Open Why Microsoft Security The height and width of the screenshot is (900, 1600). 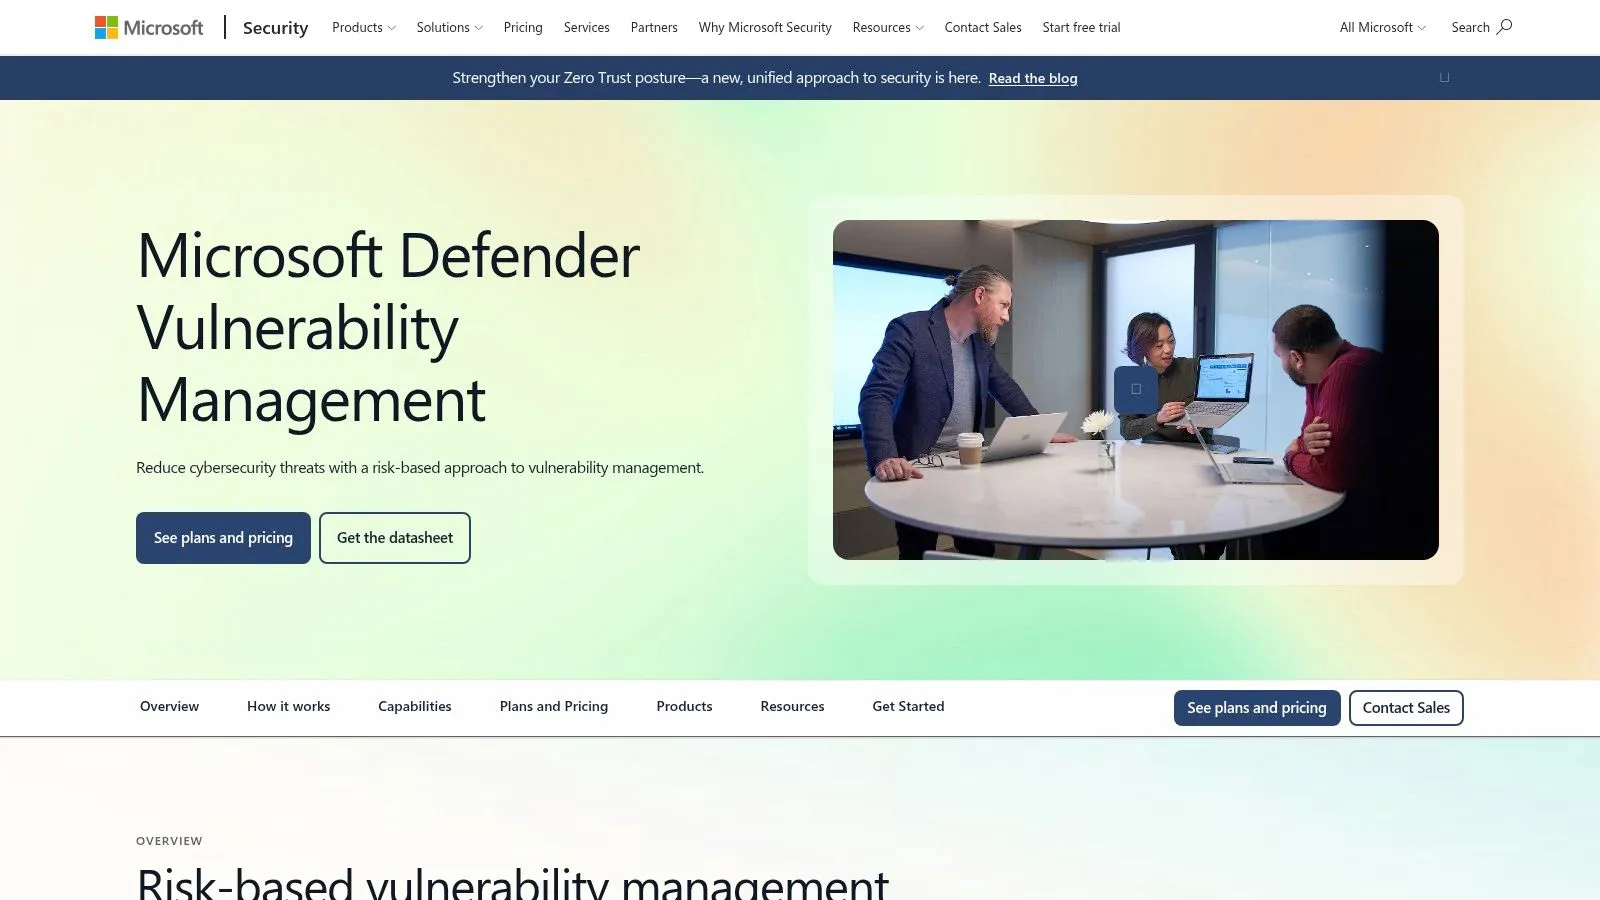coord(765,27)
